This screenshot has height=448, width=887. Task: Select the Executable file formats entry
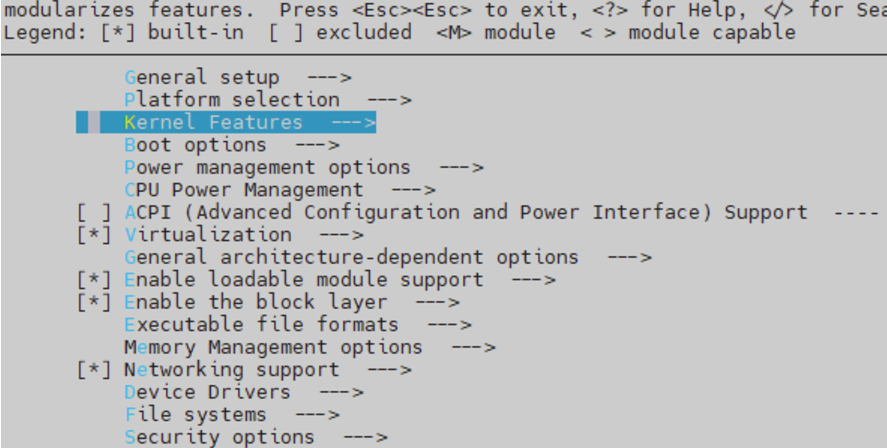(x=261, y=325)
